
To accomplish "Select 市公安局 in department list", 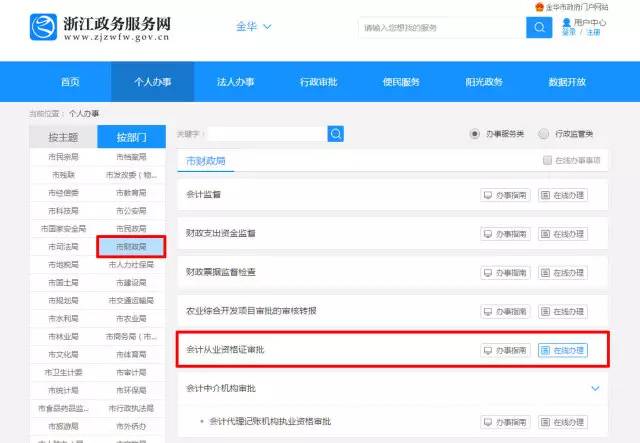I will click(131, 211).
